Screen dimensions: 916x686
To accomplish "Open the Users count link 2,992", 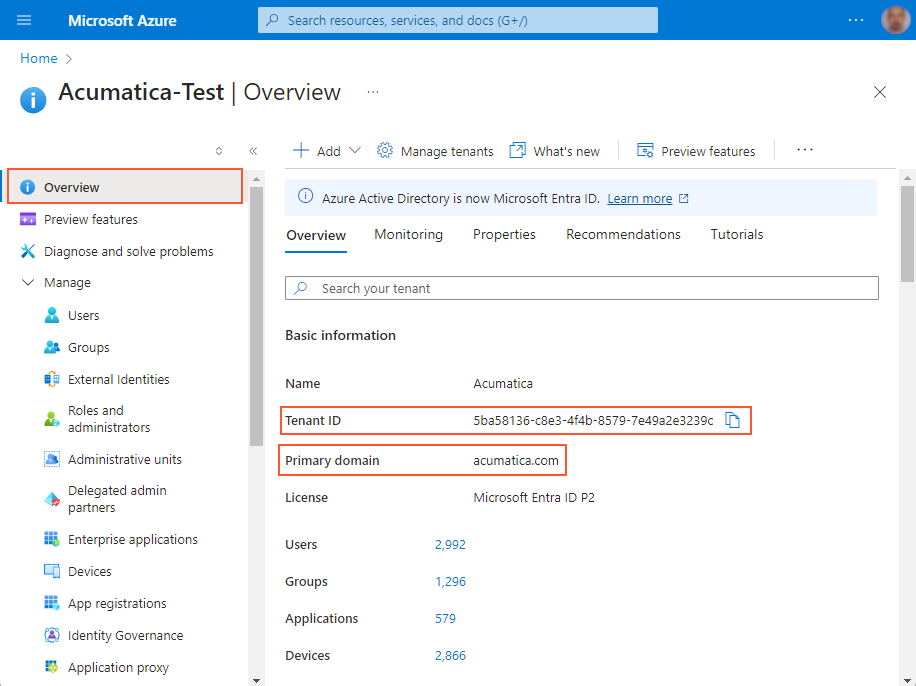I will [x=450, y=544].
